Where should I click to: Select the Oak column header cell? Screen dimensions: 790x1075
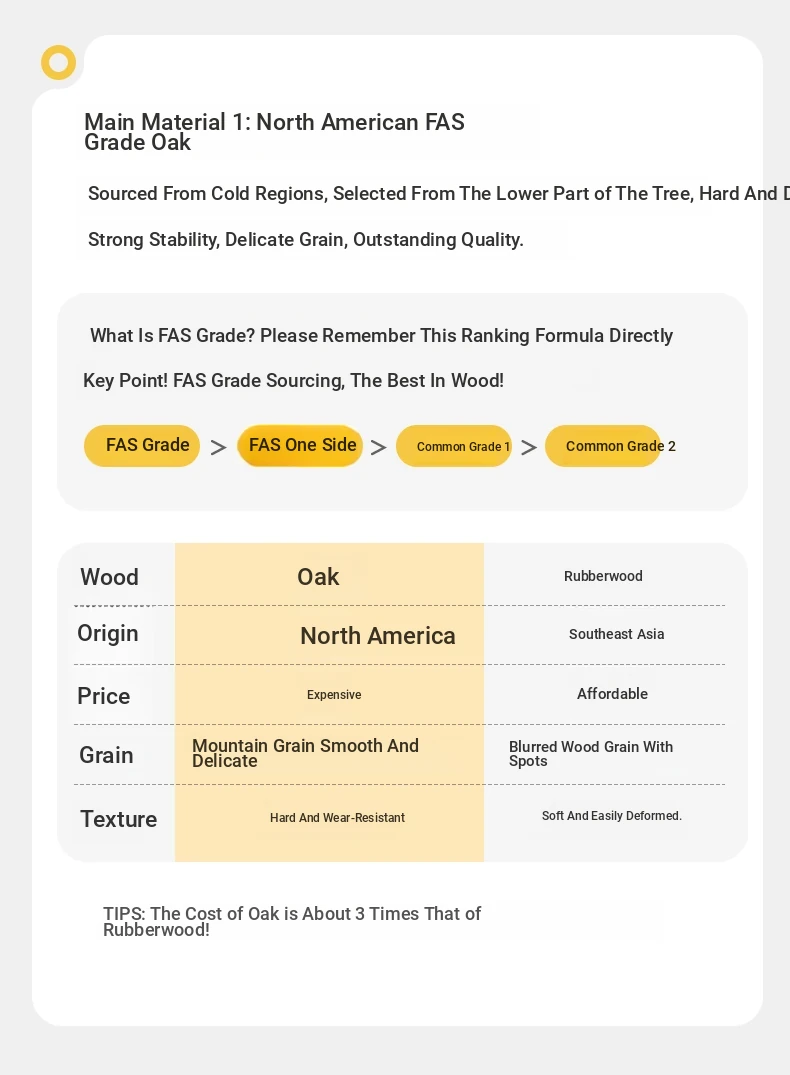pos(329,577)
